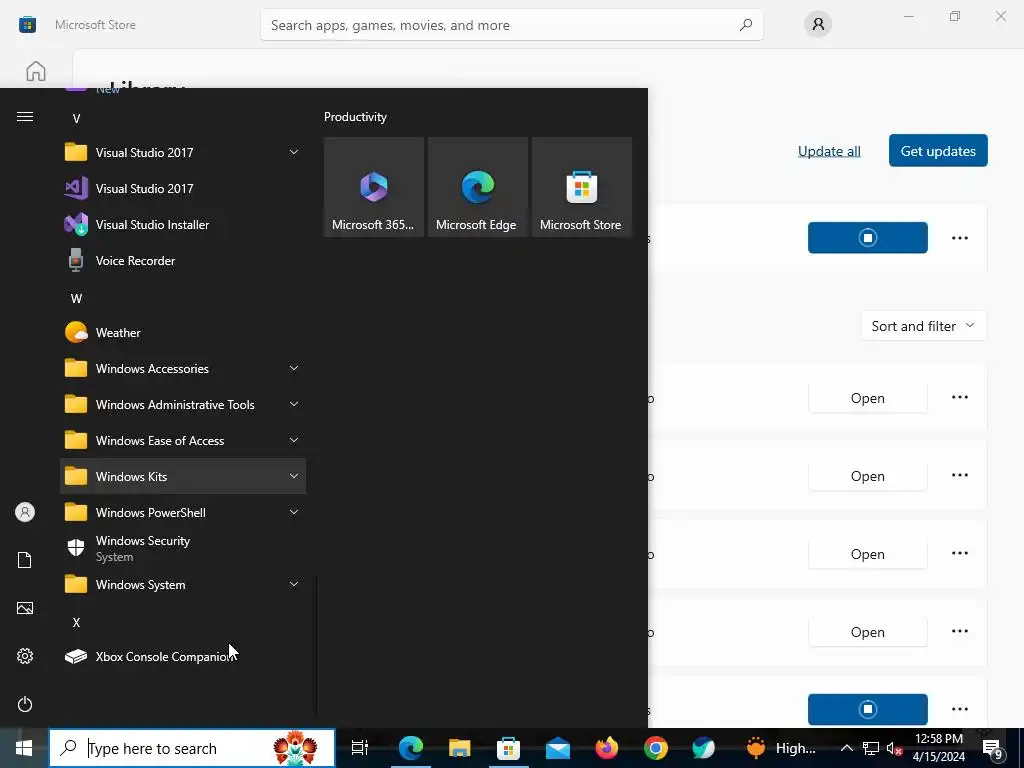
Task: Open the Sort and filter dropdown
Action: (923, 326)
